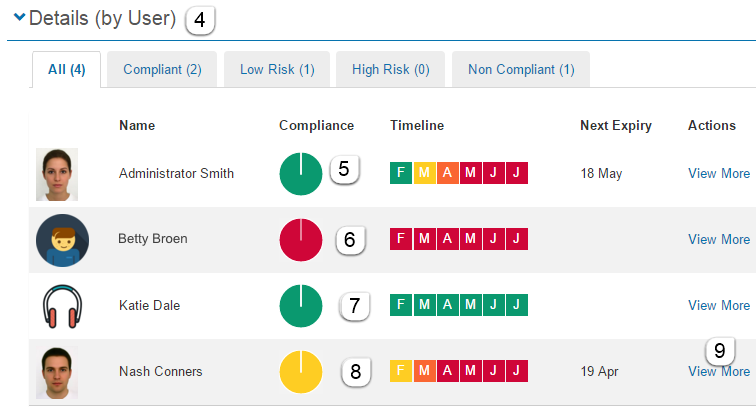Click Betty Broen's cartoon avatar
The image size is (756, 407).
pos(62,240)
